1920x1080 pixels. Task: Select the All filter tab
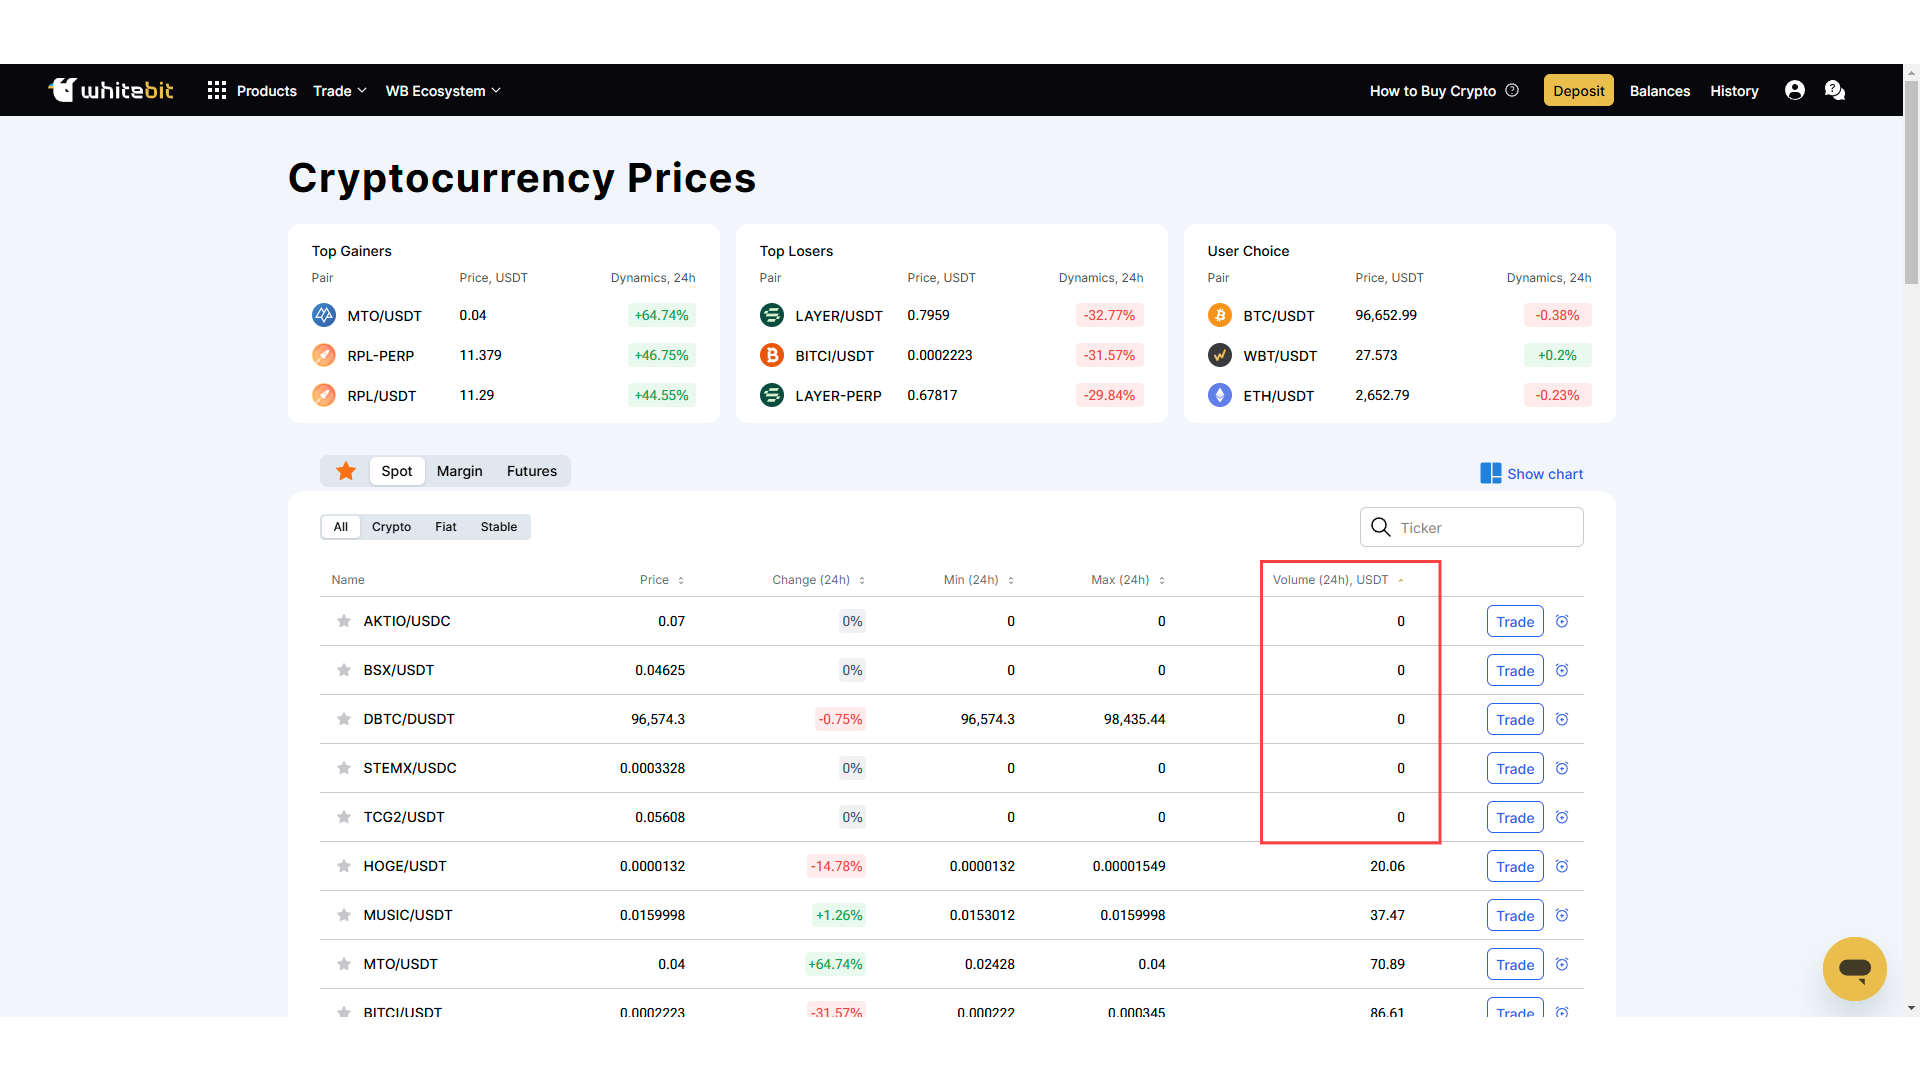341,527
